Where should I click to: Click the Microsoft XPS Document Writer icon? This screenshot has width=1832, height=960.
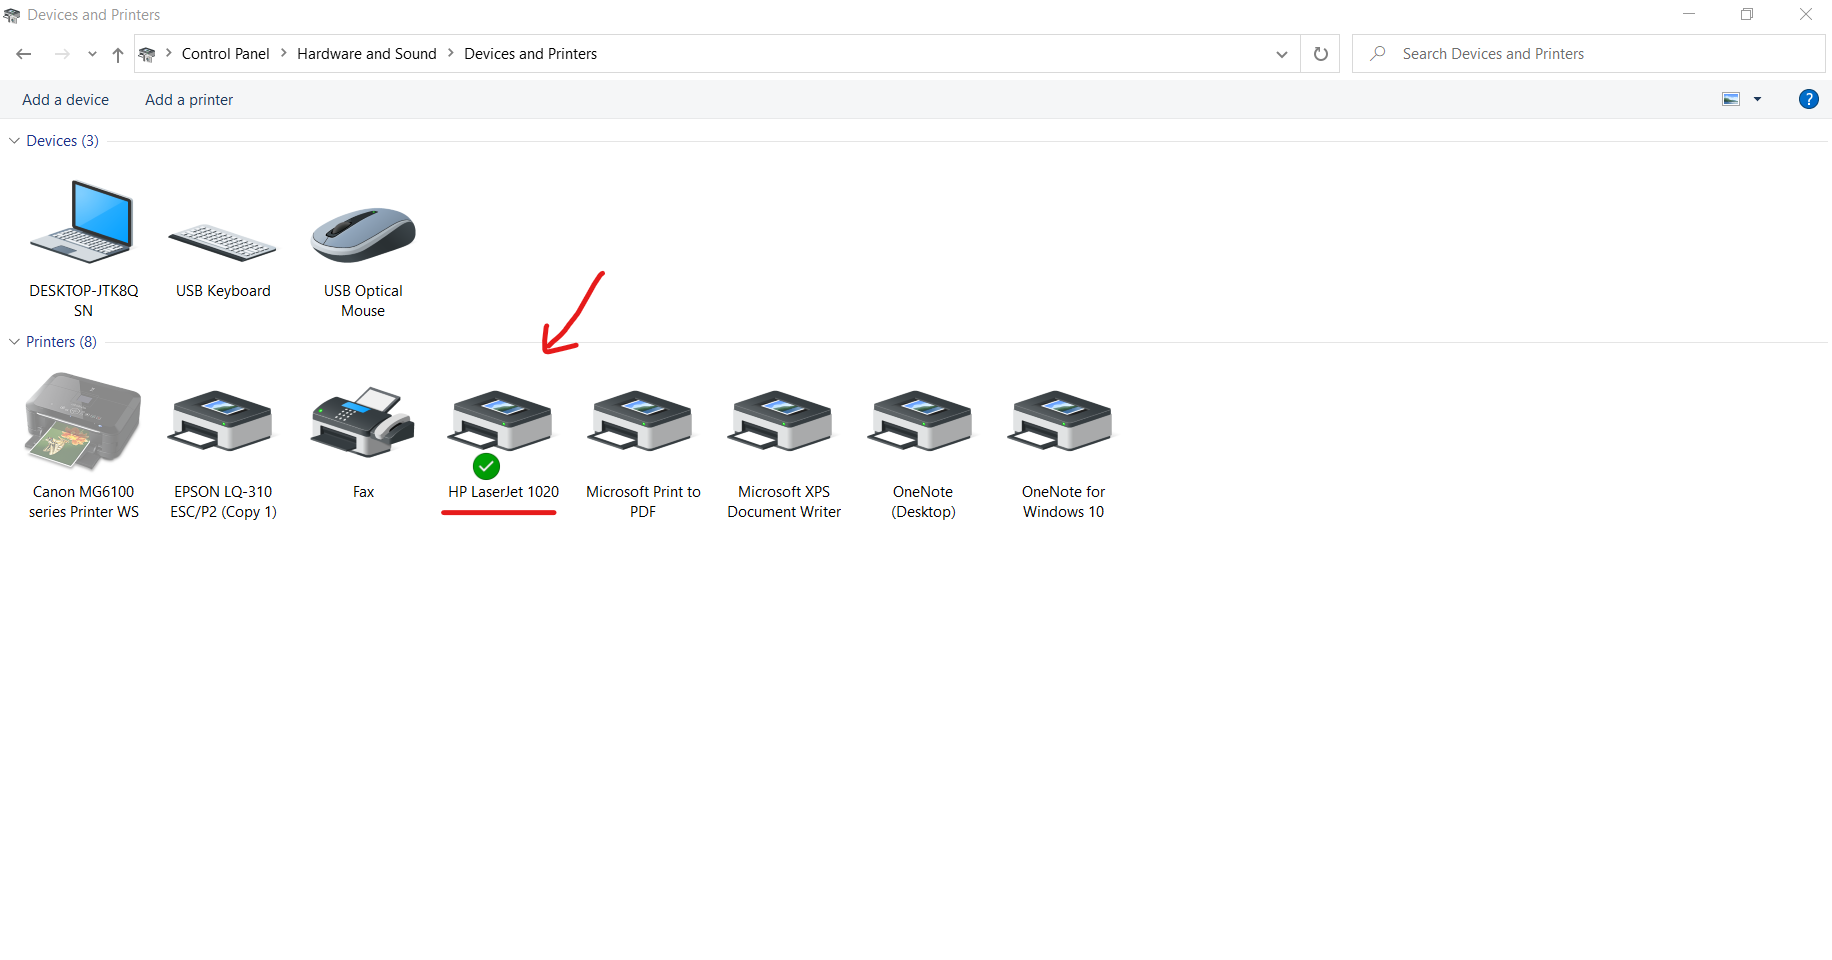click(783, 422)
